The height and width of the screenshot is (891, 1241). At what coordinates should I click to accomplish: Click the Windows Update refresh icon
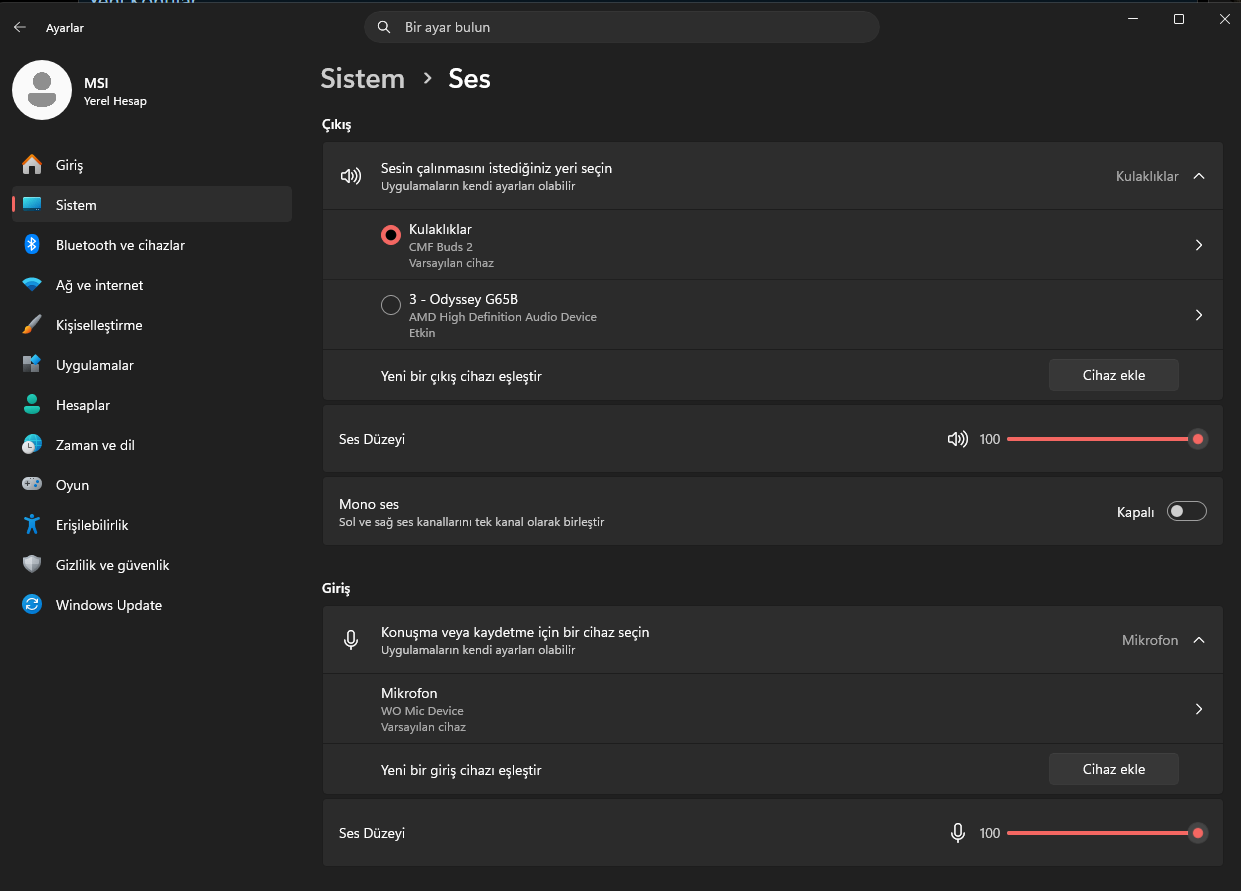[32, 605]
